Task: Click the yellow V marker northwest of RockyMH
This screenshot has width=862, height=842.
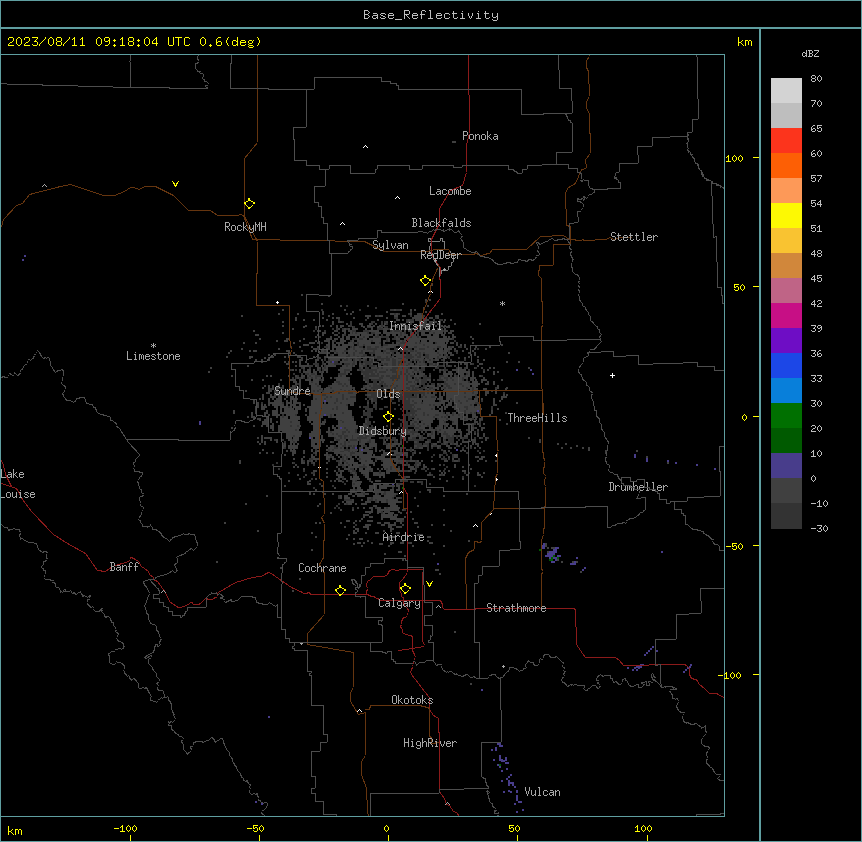Action: coord(175,184)
